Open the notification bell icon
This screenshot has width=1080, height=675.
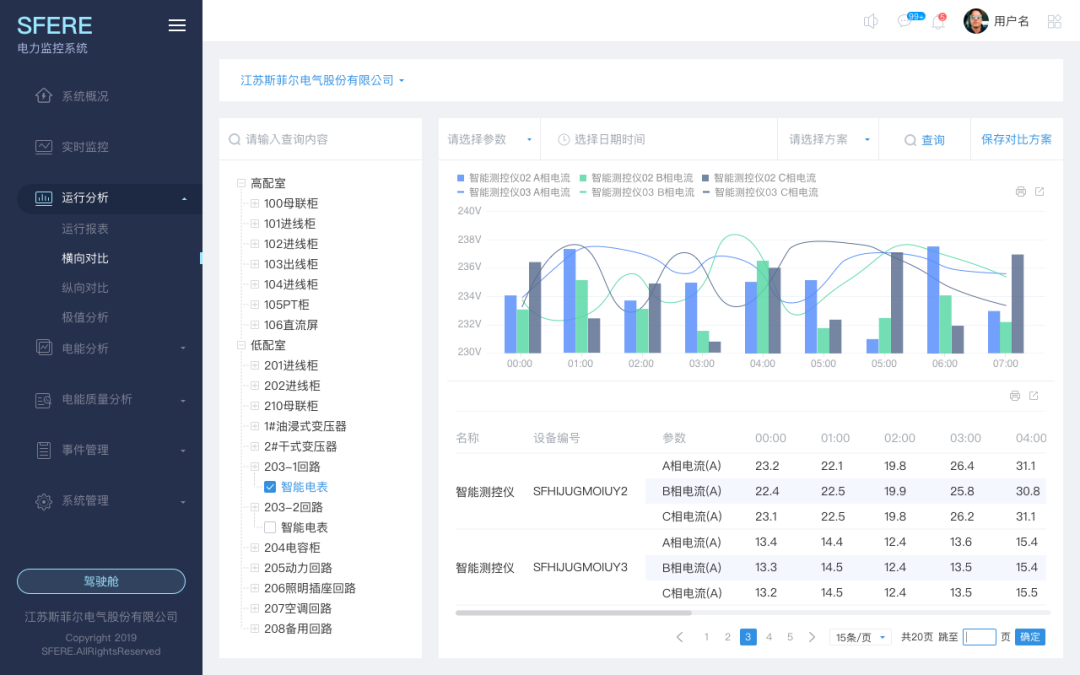tap(937, 22)
